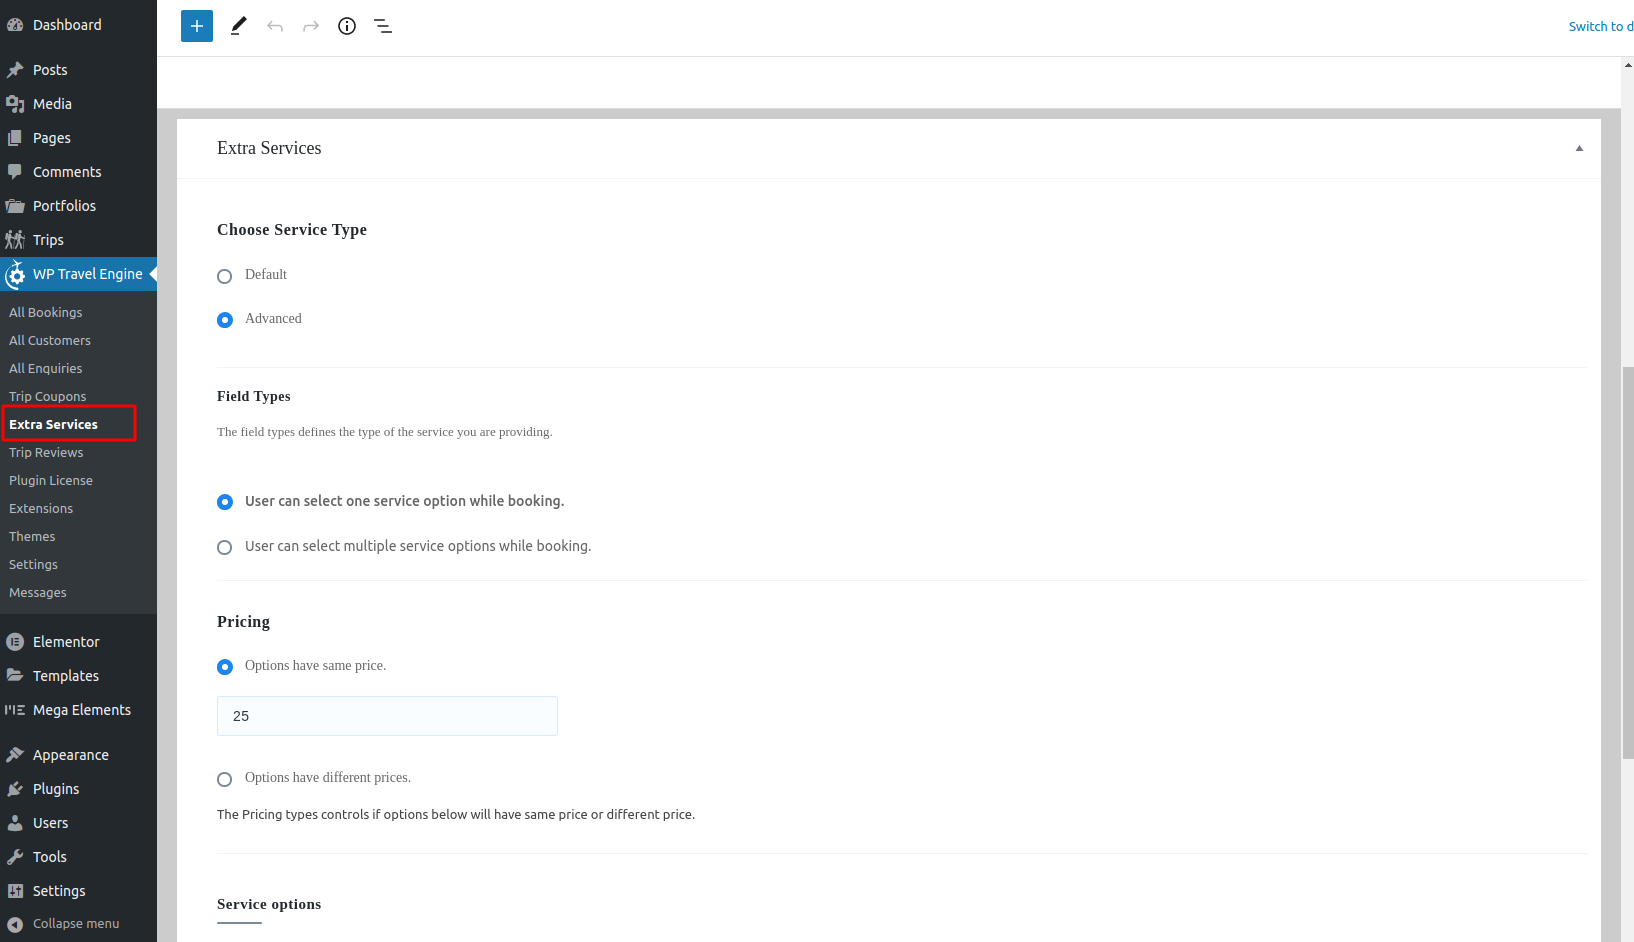1634x942 pixels.
Task: Click the Appearance brush icon
Action: [15, 755]
